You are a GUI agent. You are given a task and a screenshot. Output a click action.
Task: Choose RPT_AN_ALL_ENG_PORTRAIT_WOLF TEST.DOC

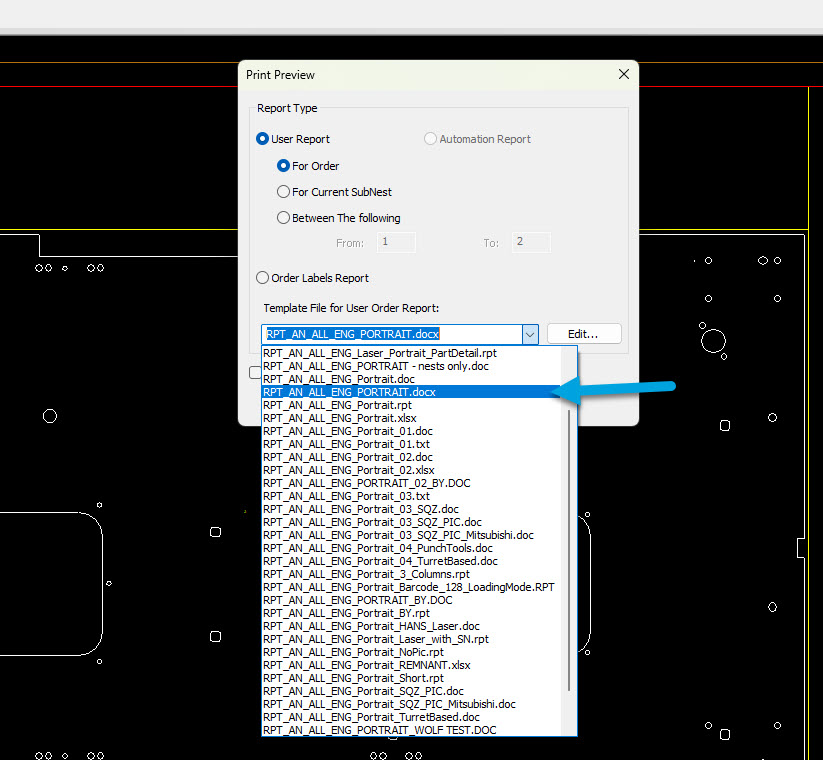point(412,730)
